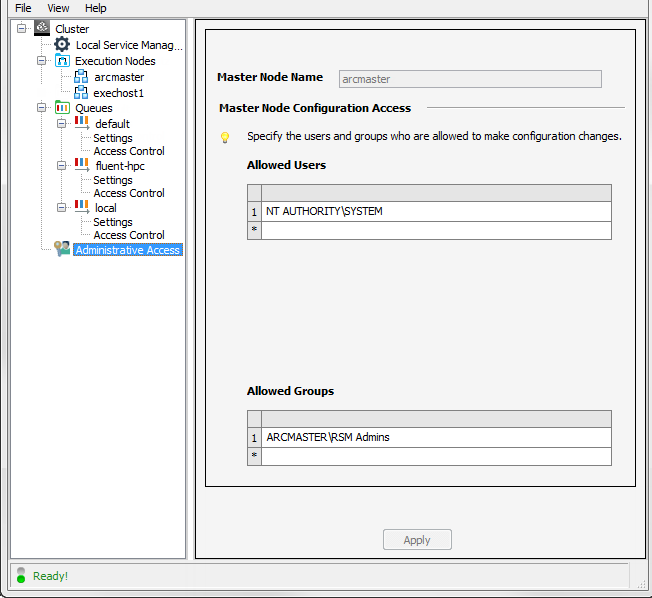Click the Local Service Manager gear icon

(x=62, y=44)
